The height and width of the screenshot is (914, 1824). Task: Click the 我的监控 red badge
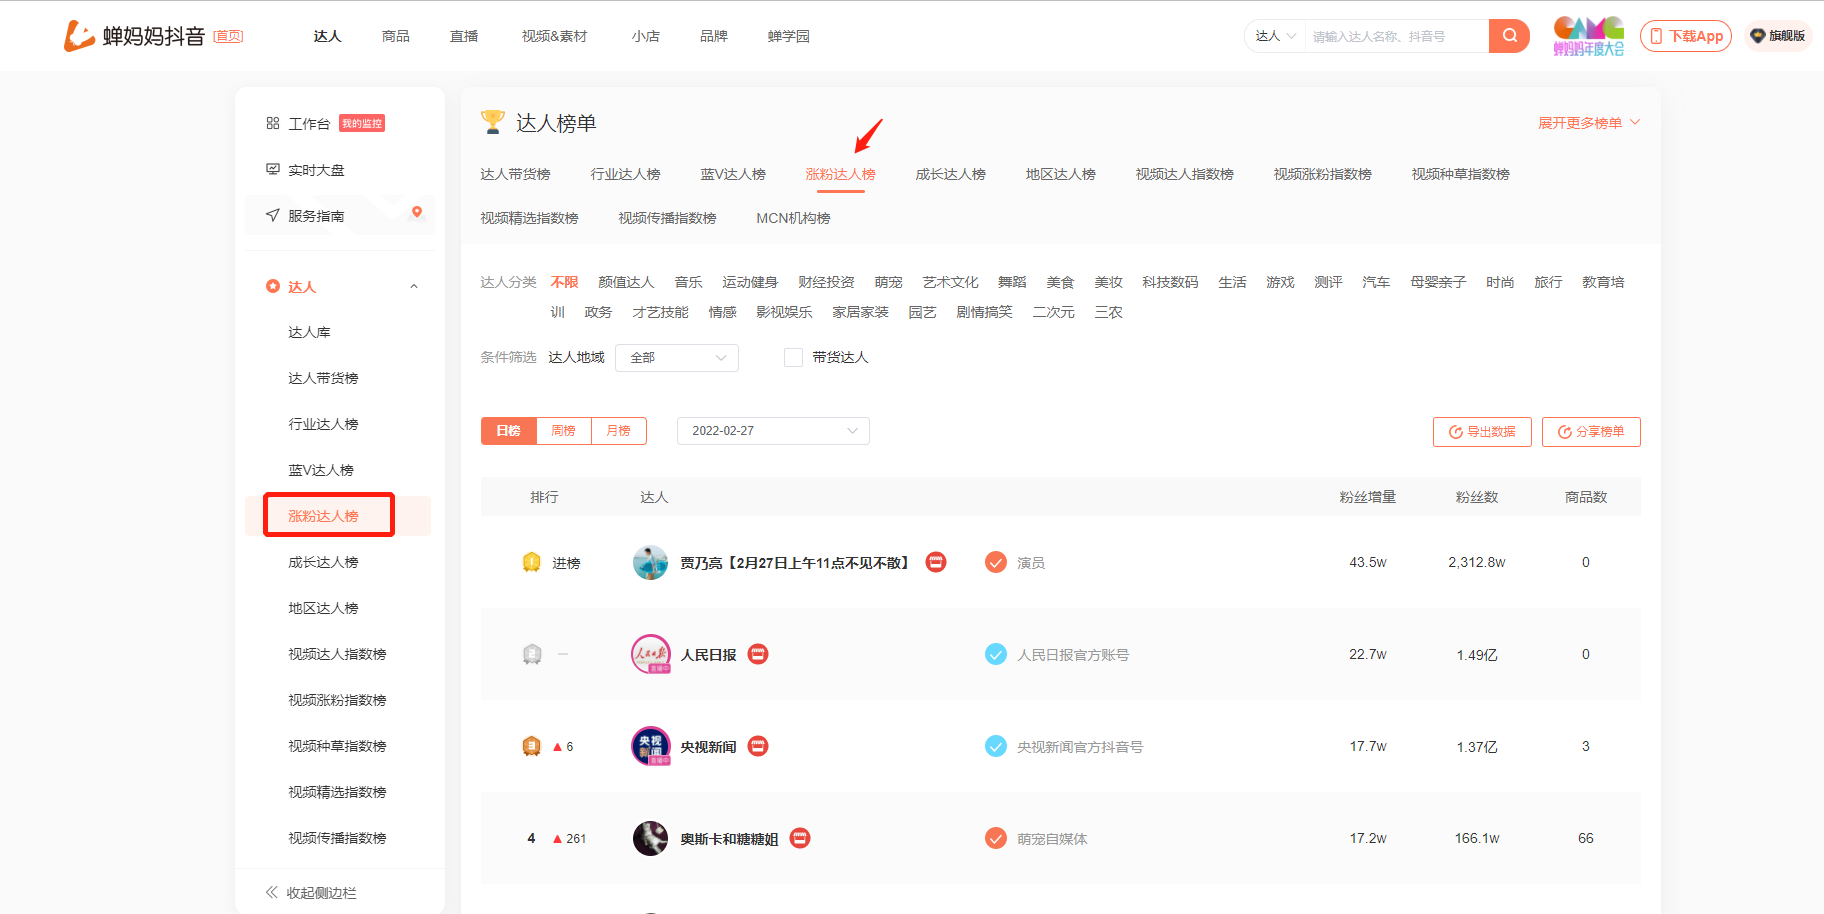(x=362, y=123)
